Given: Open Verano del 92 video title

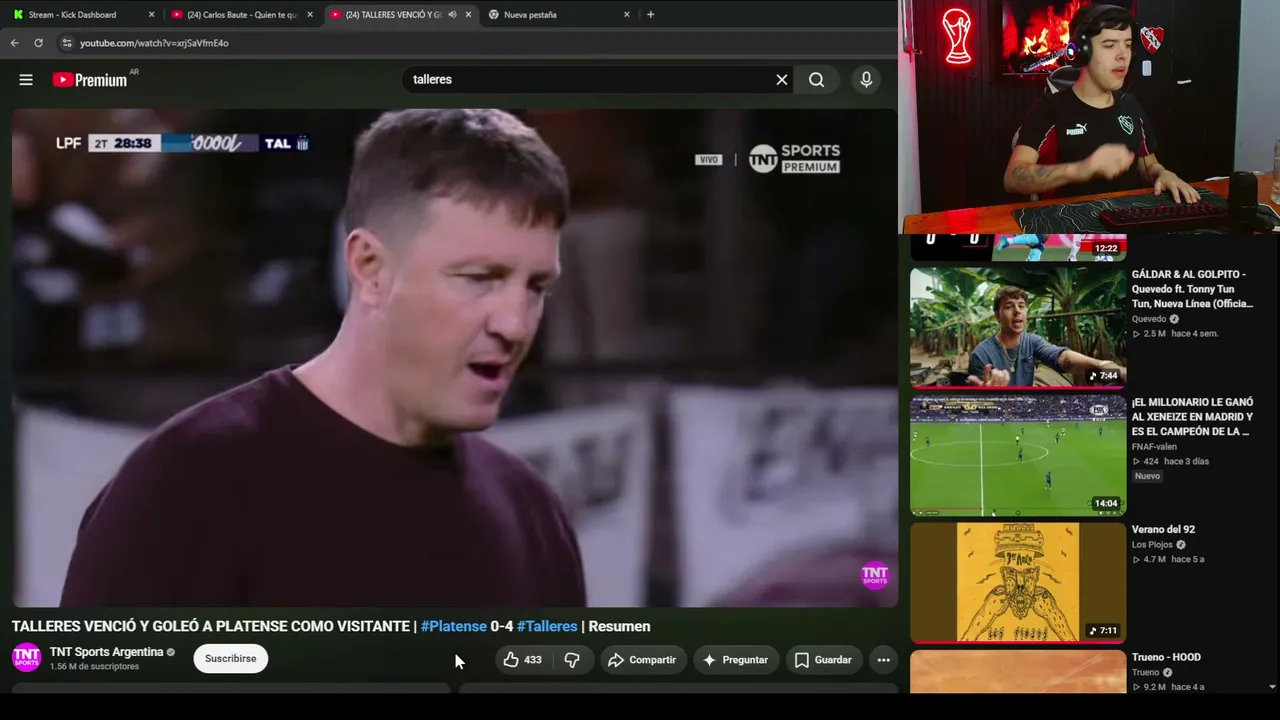Looking at the screenshot, I should (x=1163, y=530).
